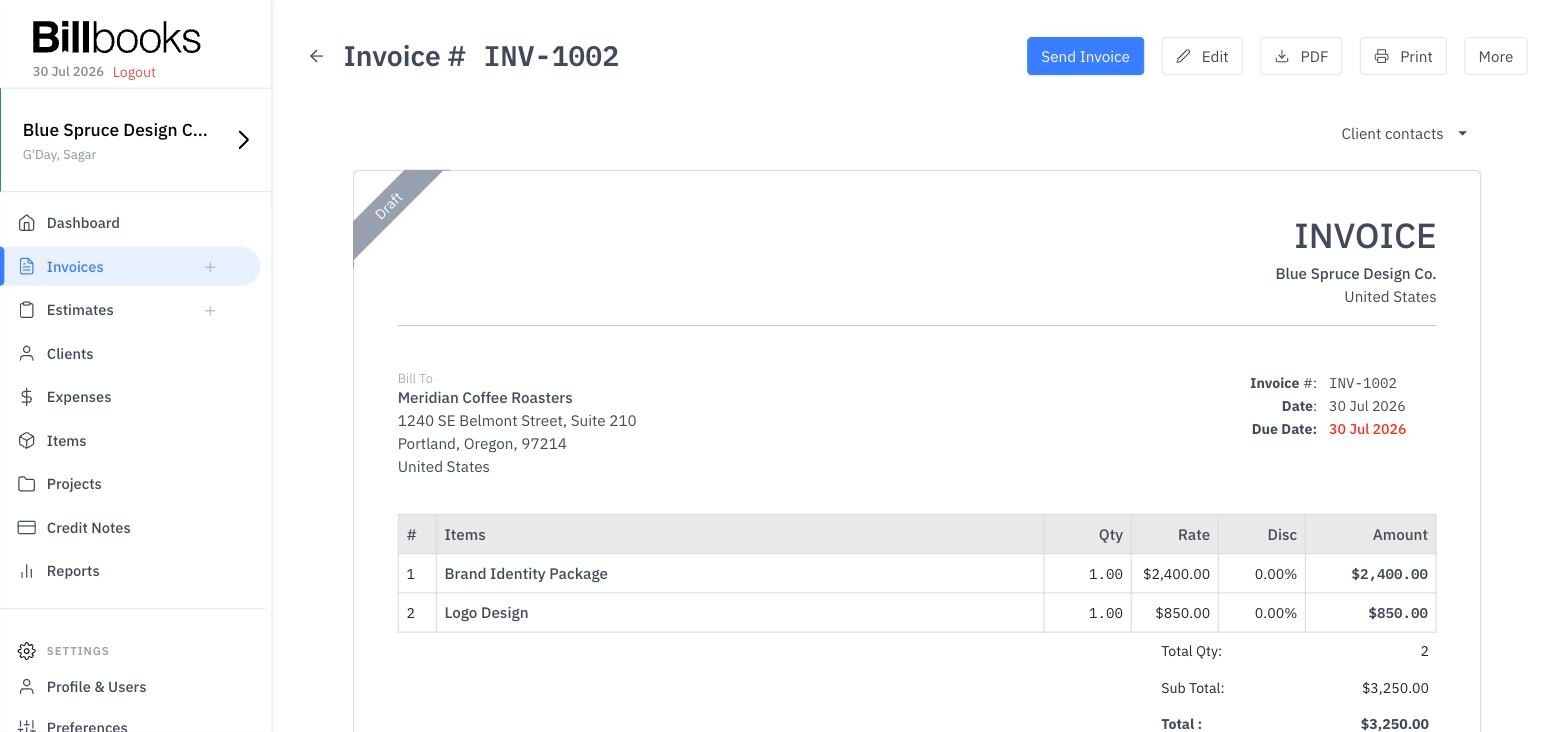1558x732 pixels.
Task: Click the bold Total amount $3,250.00
Action: point(1395,724)
